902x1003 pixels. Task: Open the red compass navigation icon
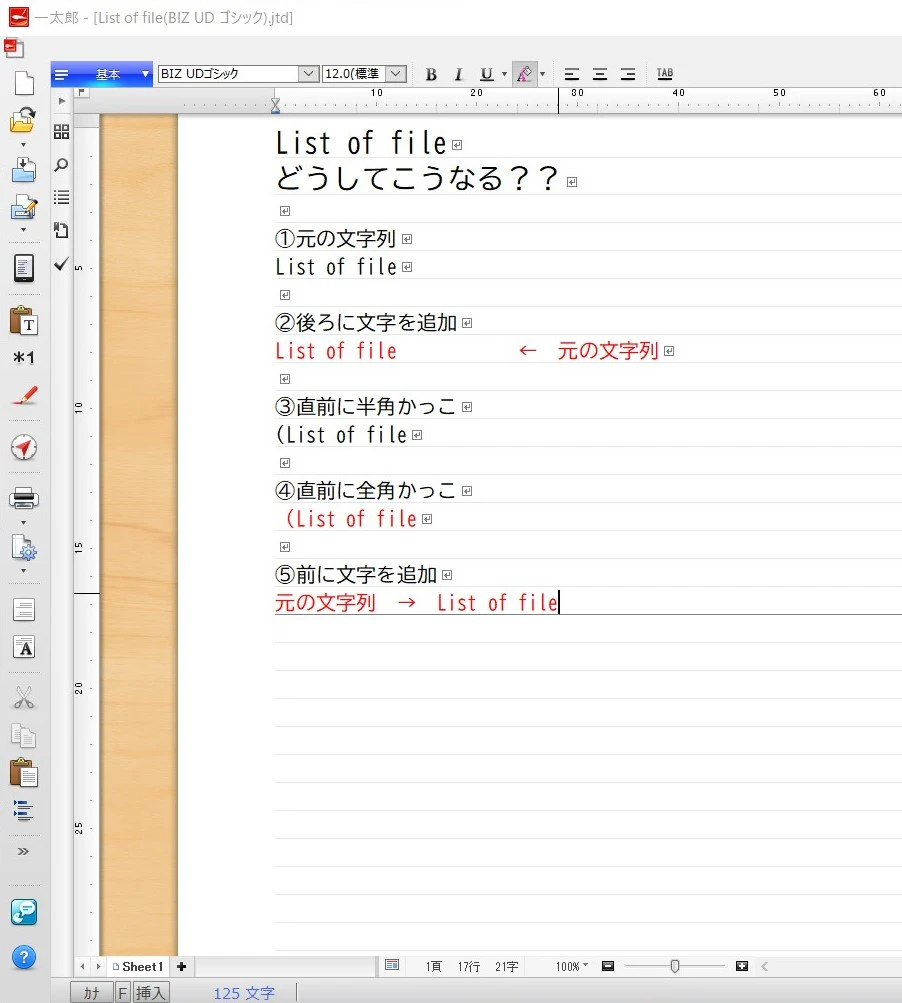pos(24,447)
